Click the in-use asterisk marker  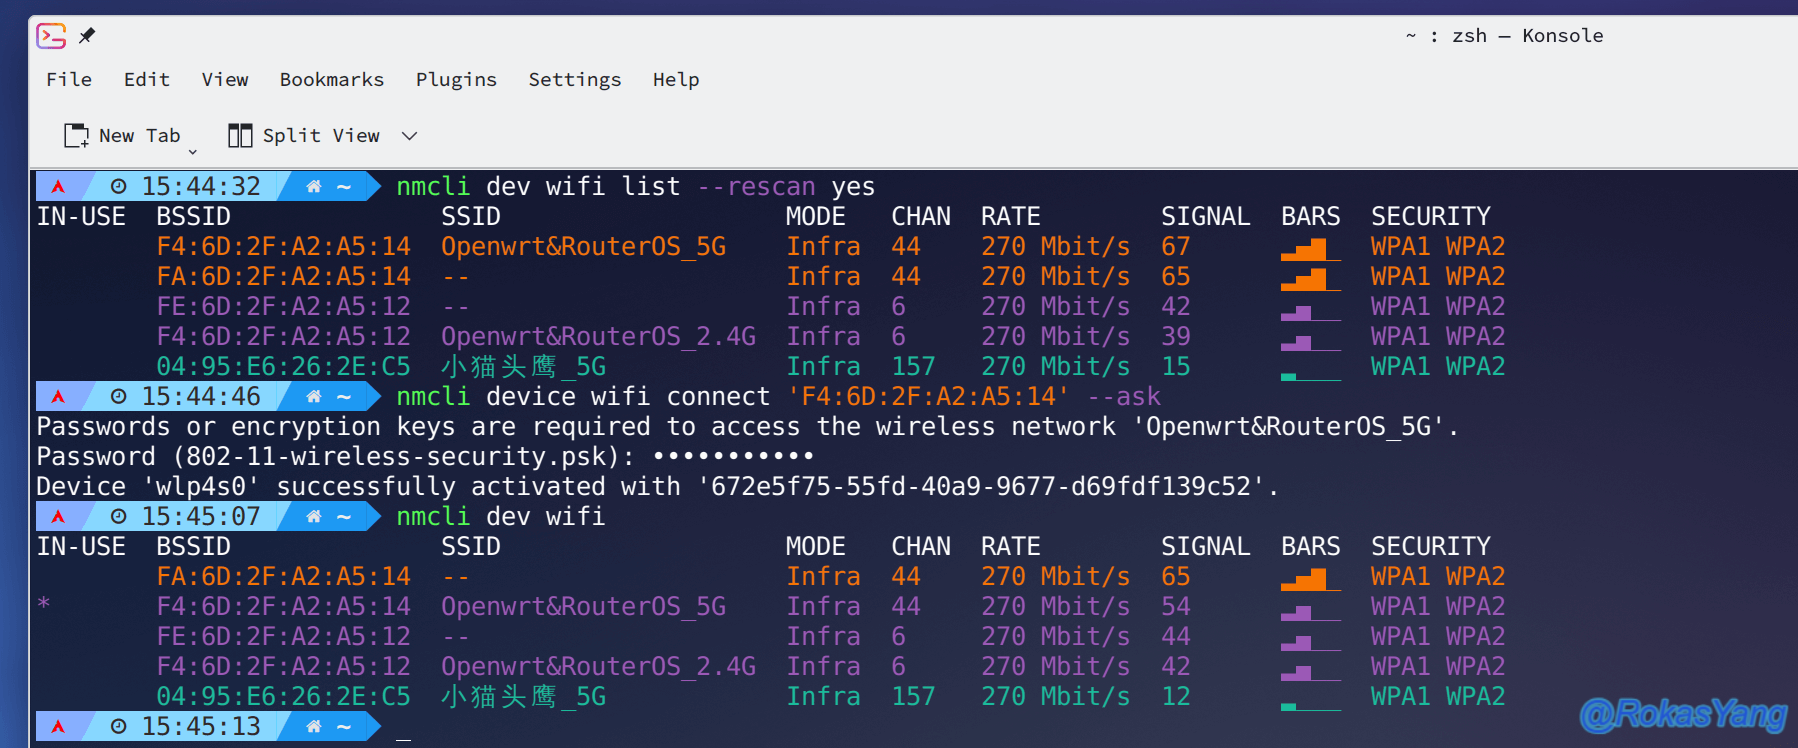tap(44, 603)
